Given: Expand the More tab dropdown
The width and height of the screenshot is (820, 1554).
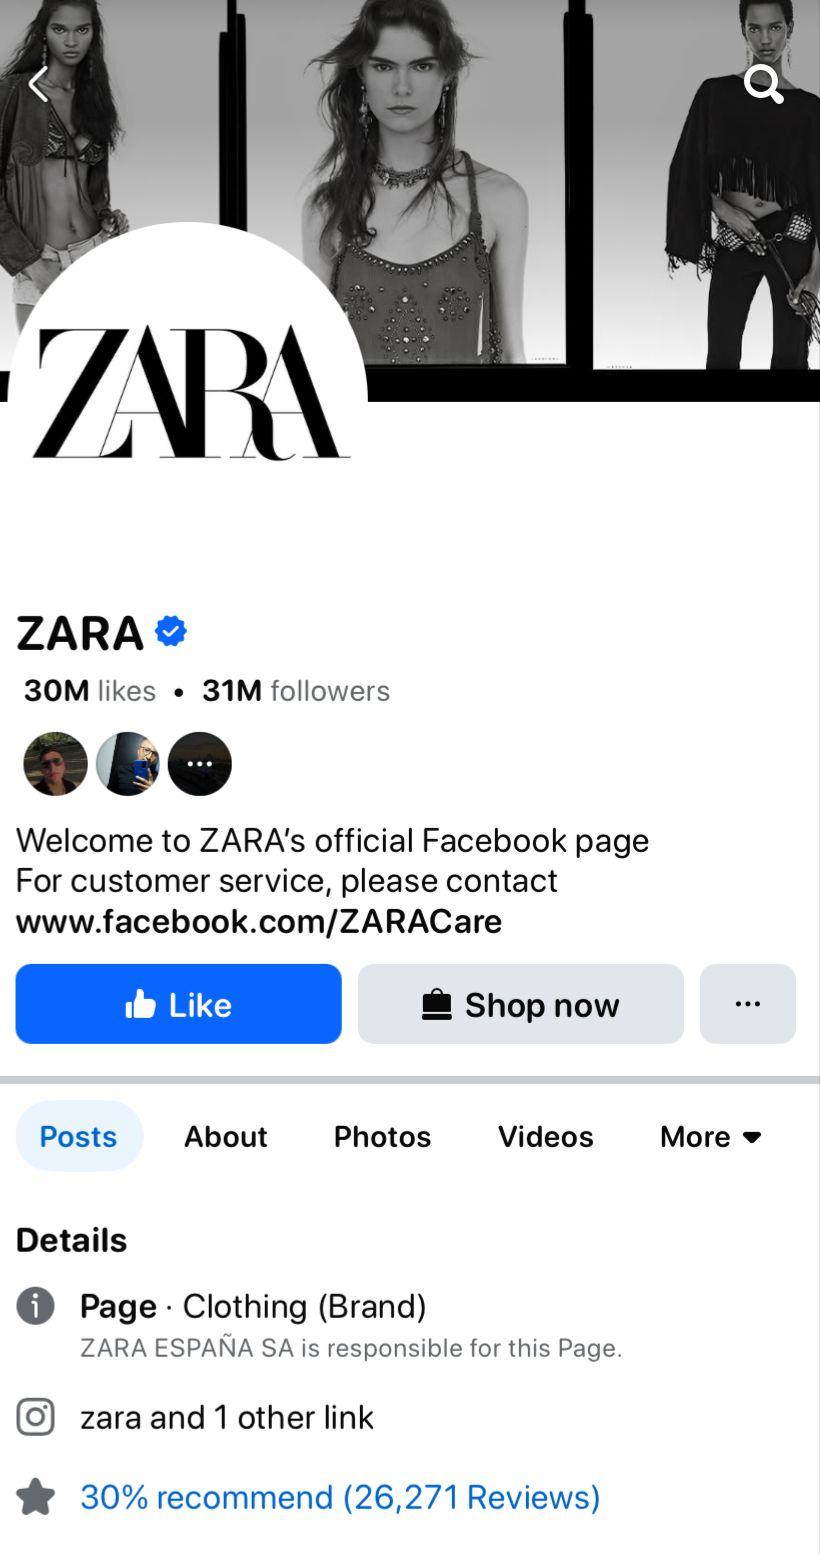Looking at the screenshot, I should (x=711, y=1136).
